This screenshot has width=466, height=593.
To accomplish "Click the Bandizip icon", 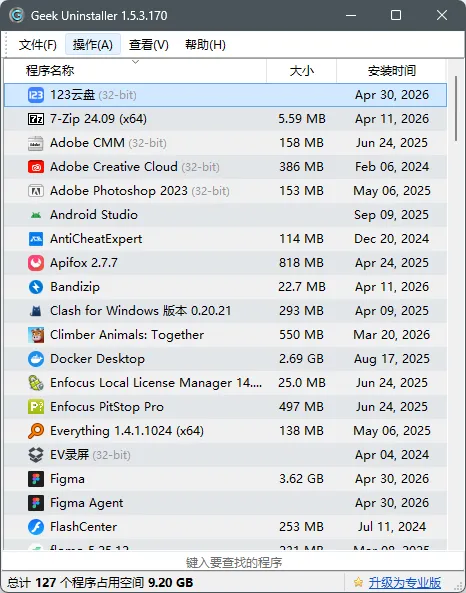I will (x=36, y=287).
